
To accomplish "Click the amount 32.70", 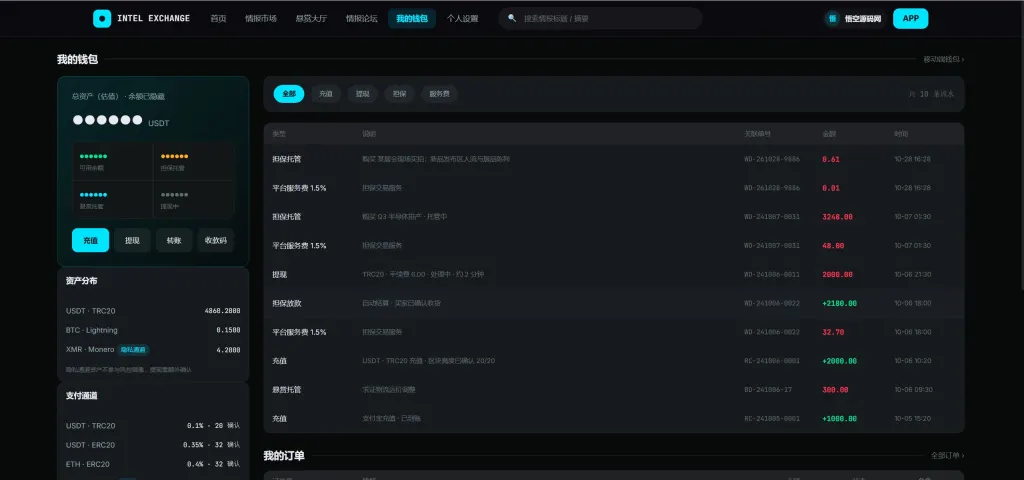I will 833,332.
